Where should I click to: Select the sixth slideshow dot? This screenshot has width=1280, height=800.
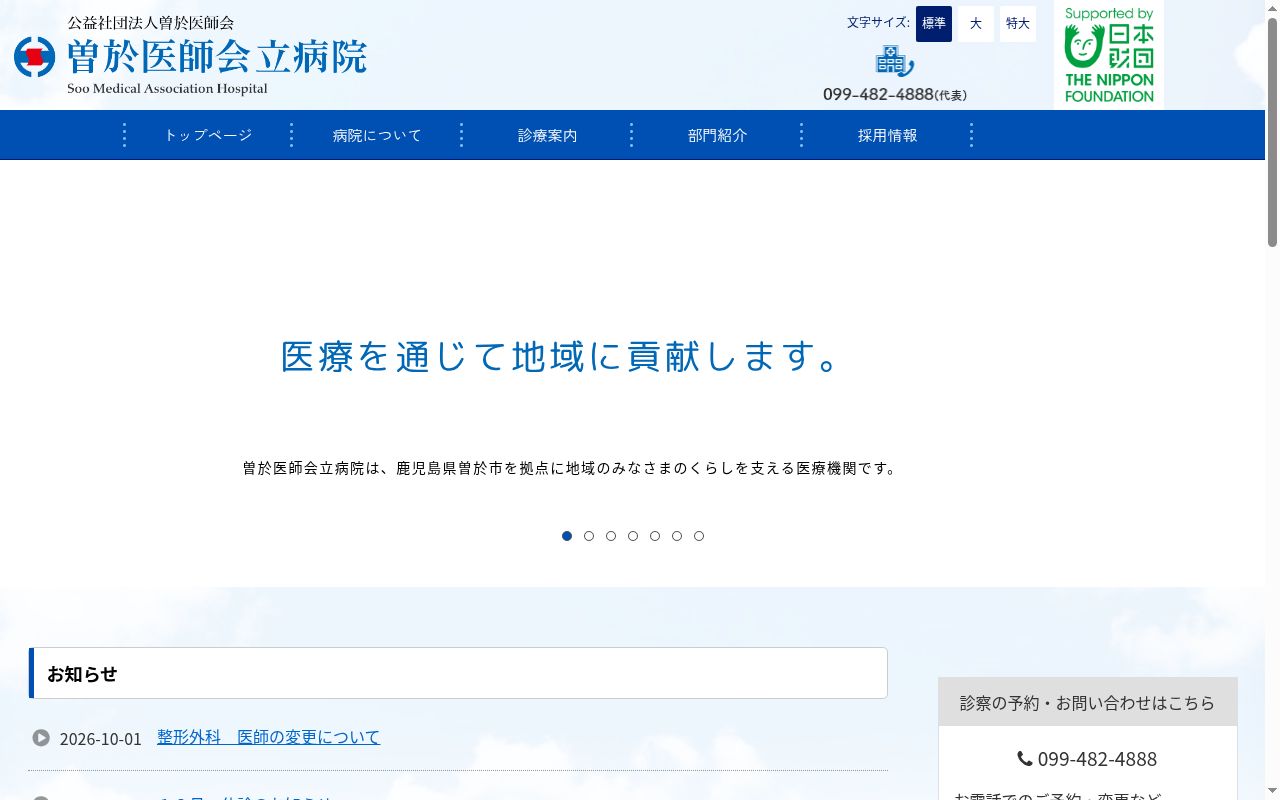point(677,536)
